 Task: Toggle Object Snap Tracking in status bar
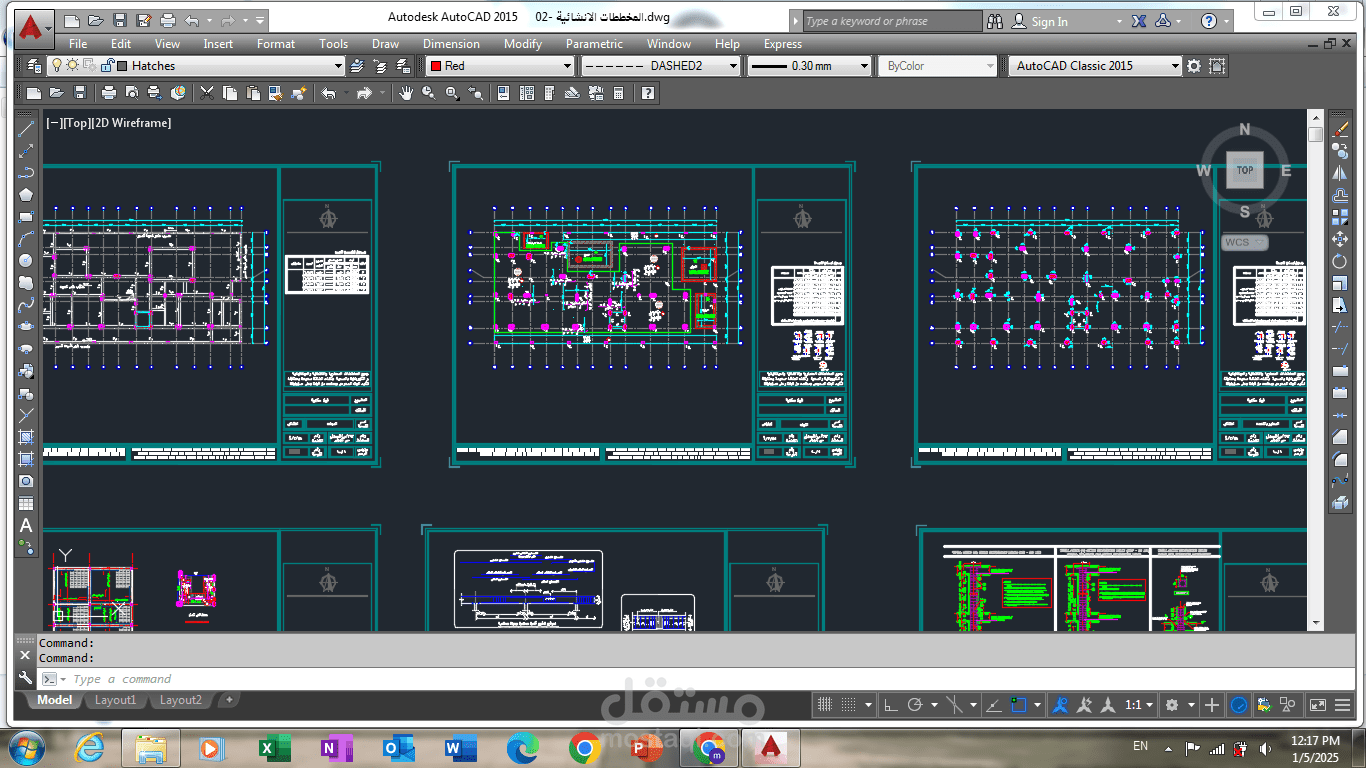pyautogui.click(x=993, y=705)
